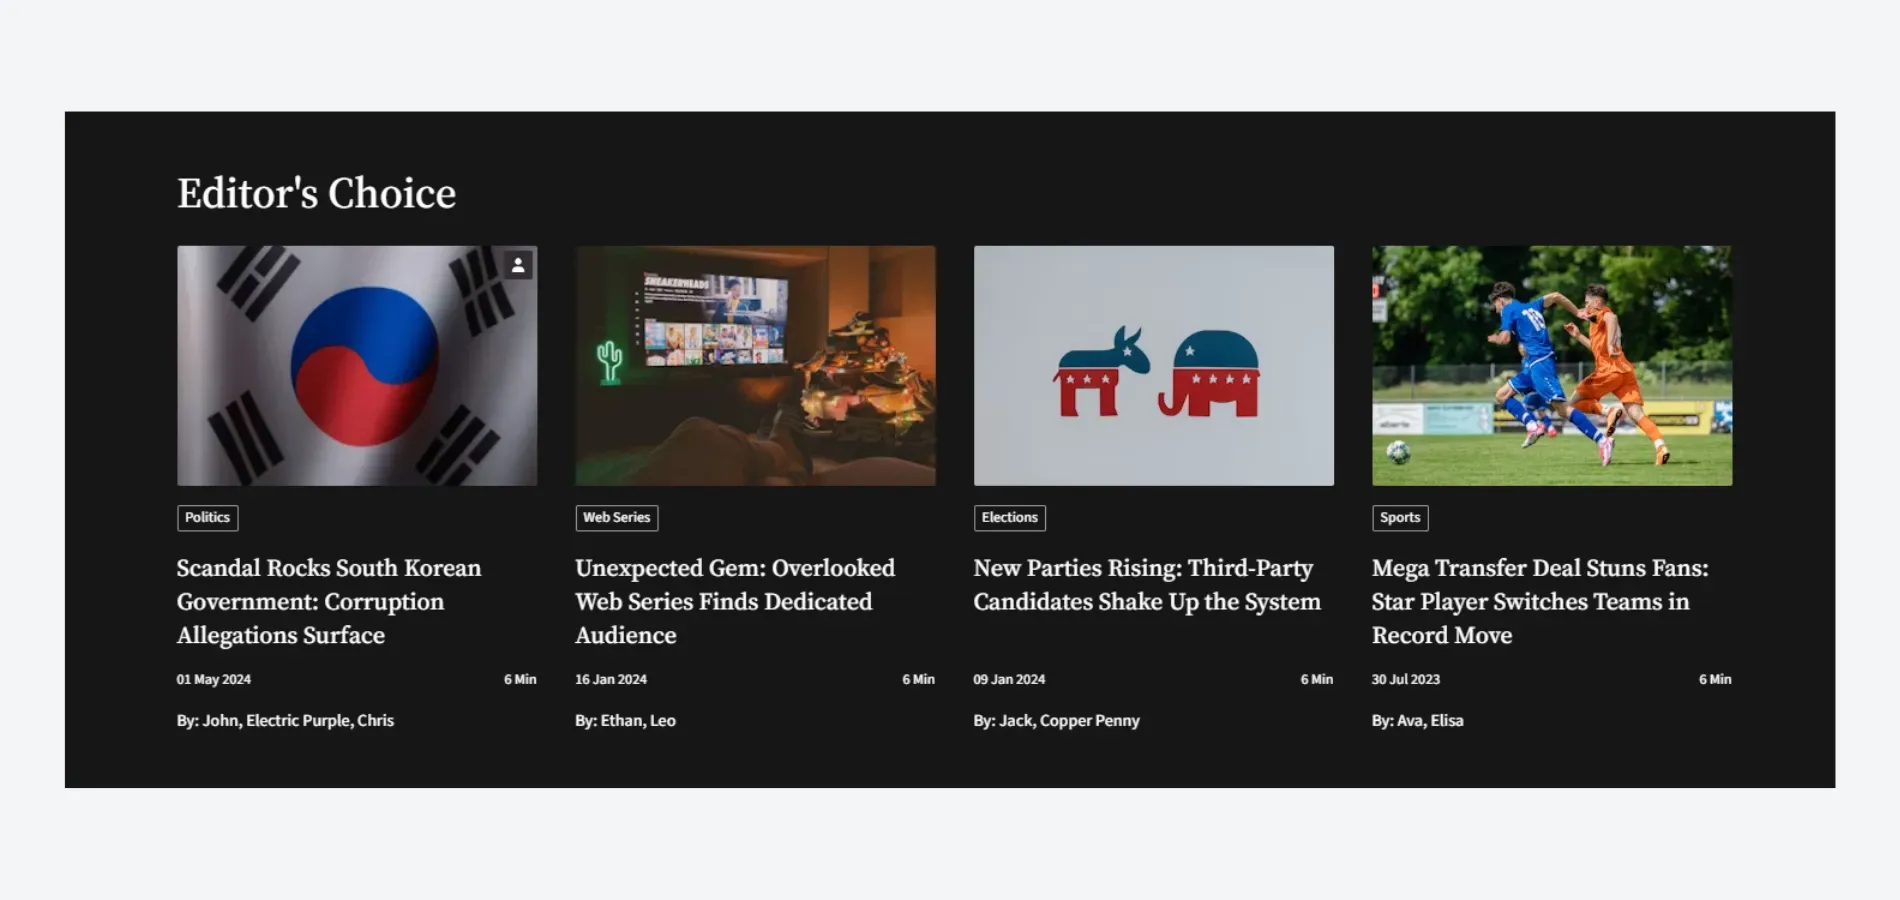Open the South Korean flag thumbnail
Screen dimensions: 1900x900
[x=357, y=366]
